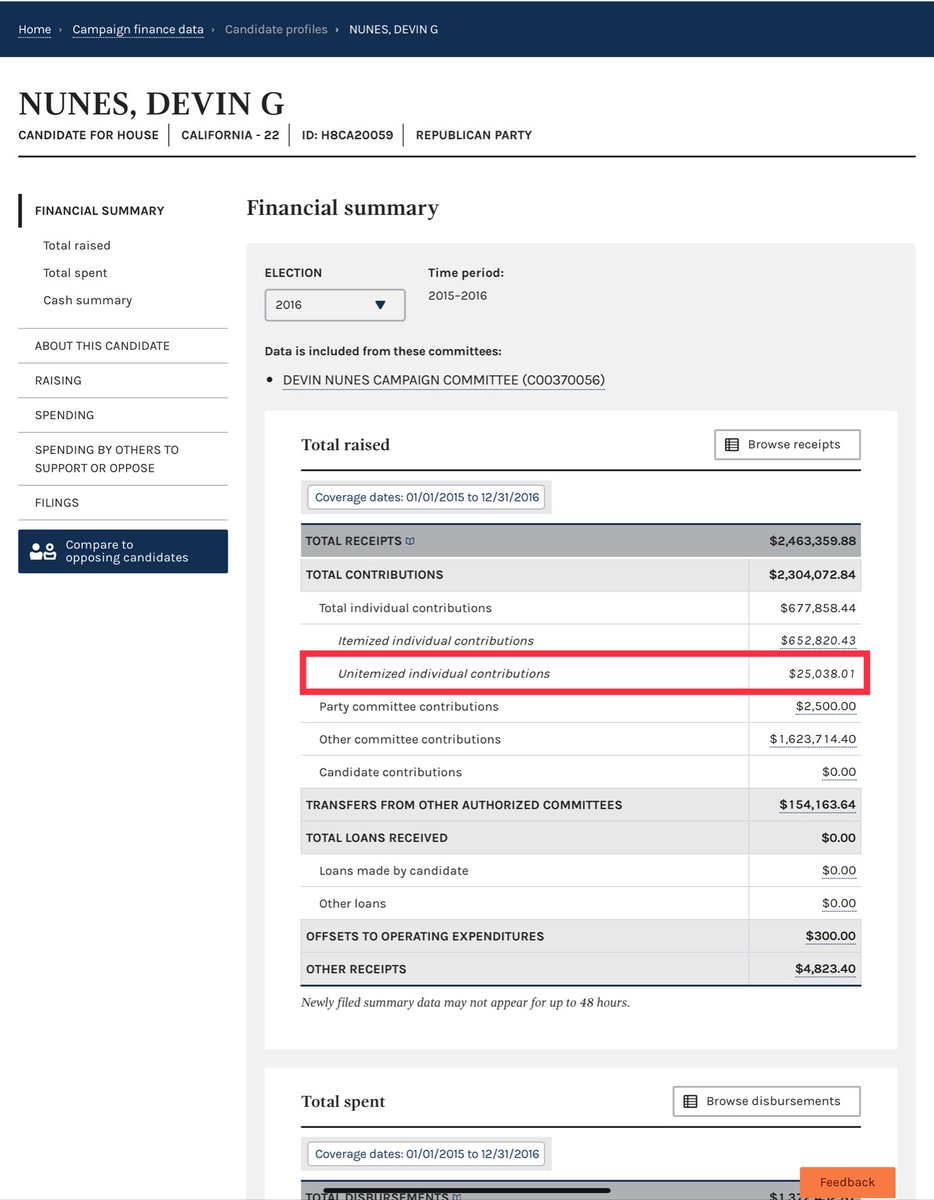Viewport: 934px width, 1200px height.
Task: Open the Feedback button
Action: (x=847, y=1182)
